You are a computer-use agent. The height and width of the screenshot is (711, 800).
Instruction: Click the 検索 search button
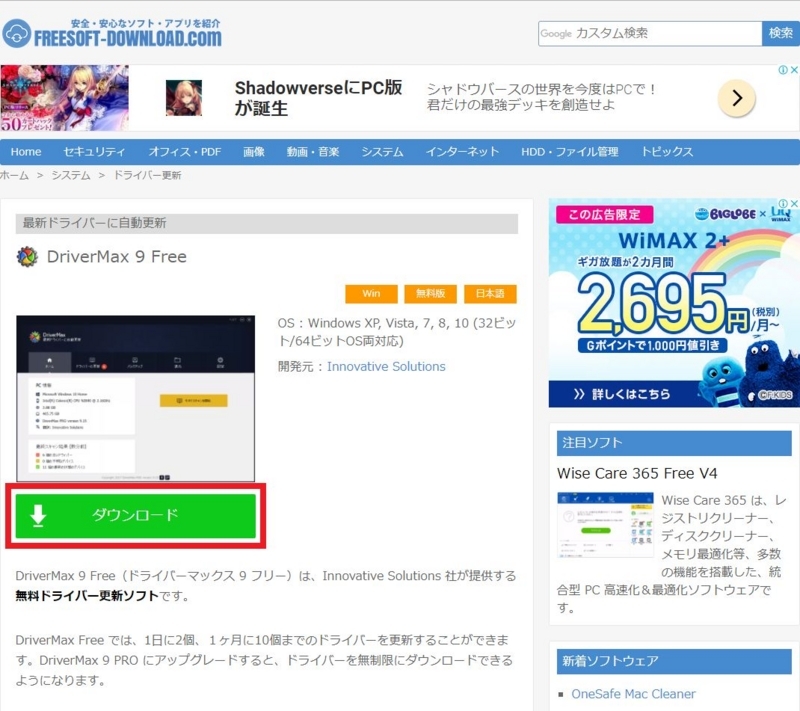point(781,34)
